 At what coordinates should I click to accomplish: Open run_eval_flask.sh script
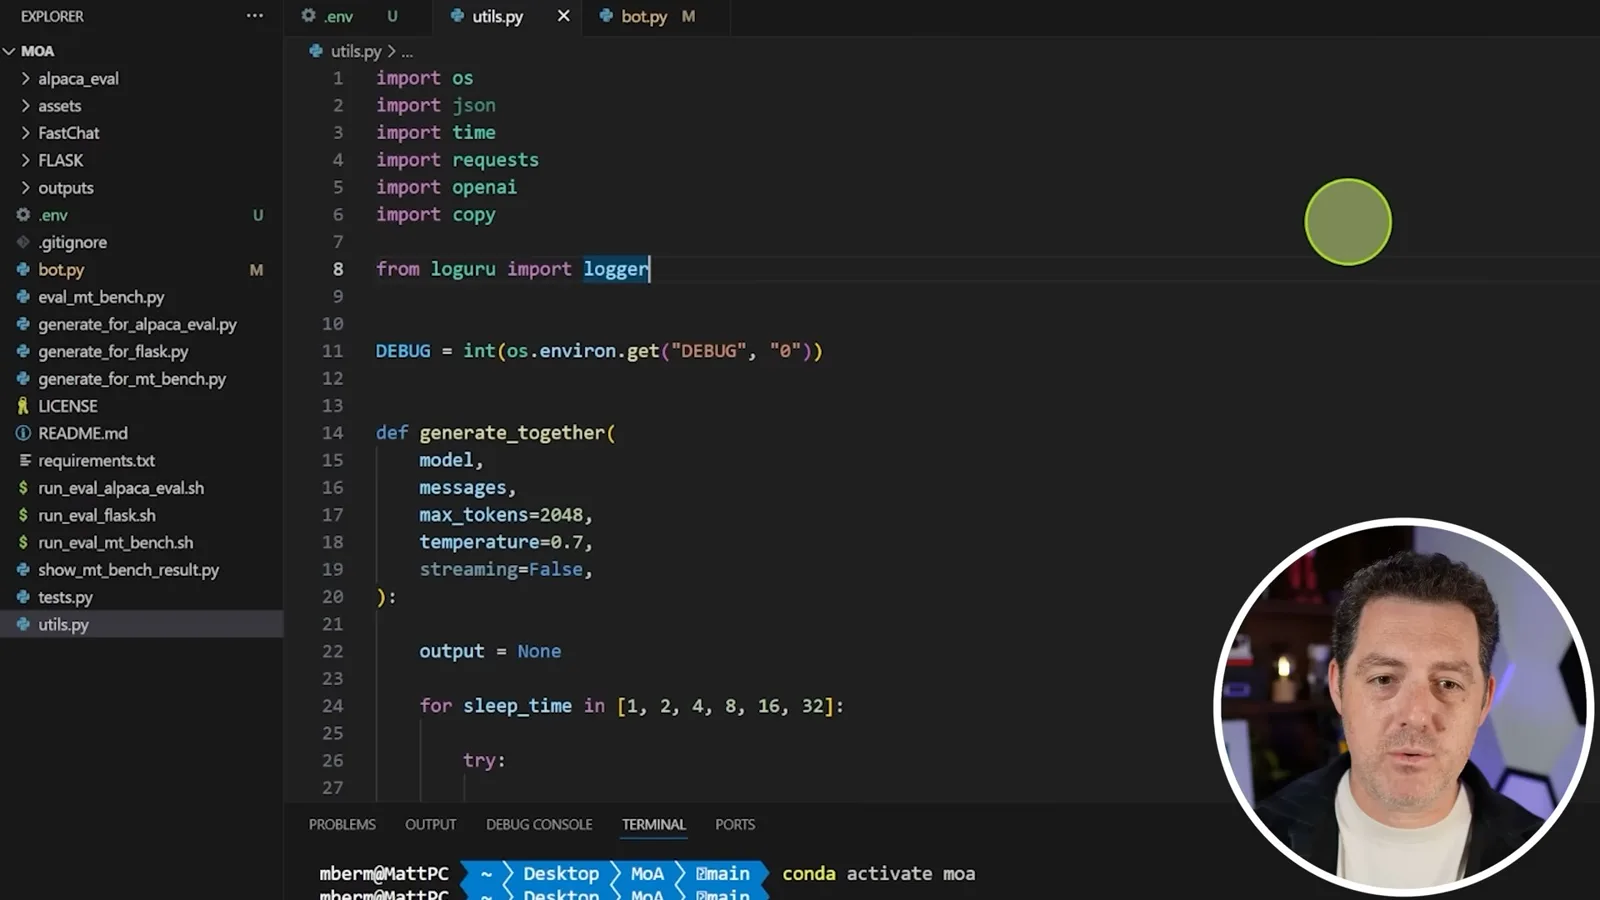click(141, 515)
